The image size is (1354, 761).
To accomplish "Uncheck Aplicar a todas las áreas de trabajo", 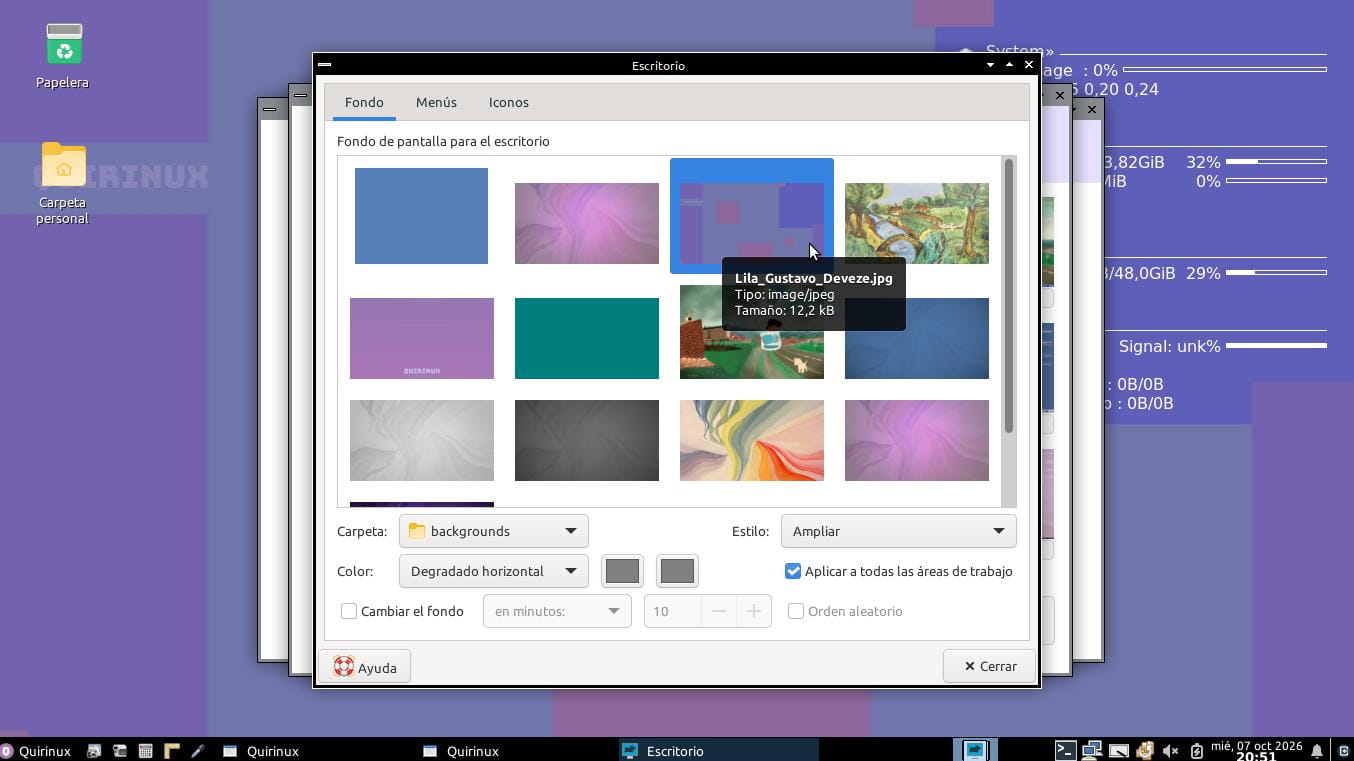I will pos(793,571).
